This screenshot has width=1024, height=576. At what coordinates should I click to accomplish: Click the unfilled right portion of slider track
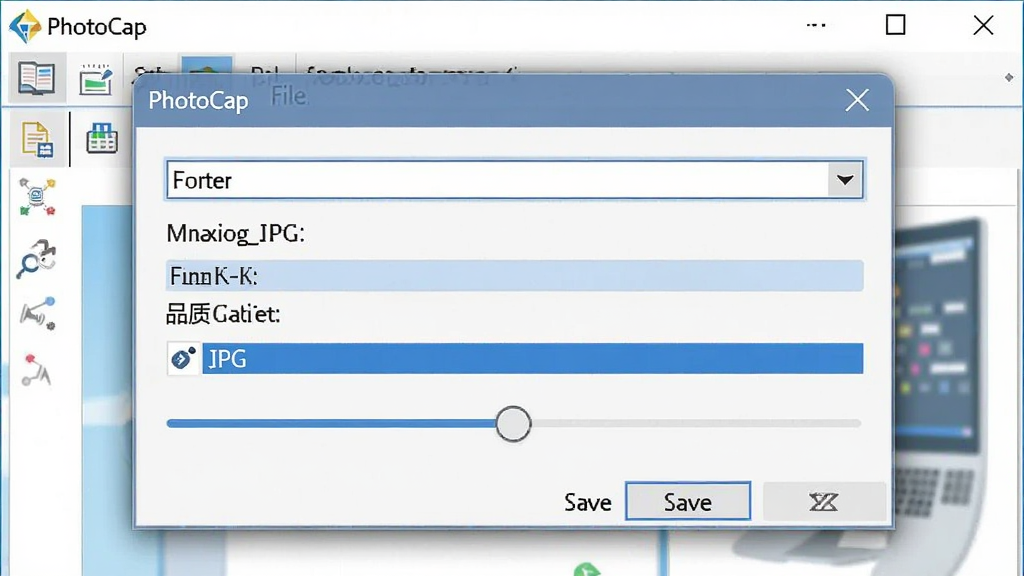[696, 424]
